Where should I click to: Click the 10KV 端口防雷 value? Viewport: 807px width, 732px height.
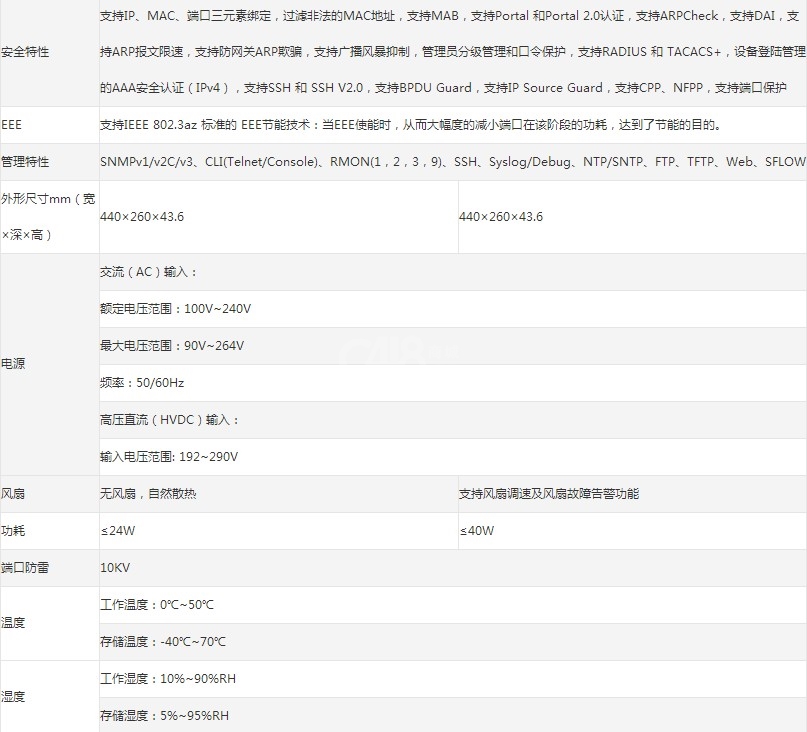[x=115, y=568]
